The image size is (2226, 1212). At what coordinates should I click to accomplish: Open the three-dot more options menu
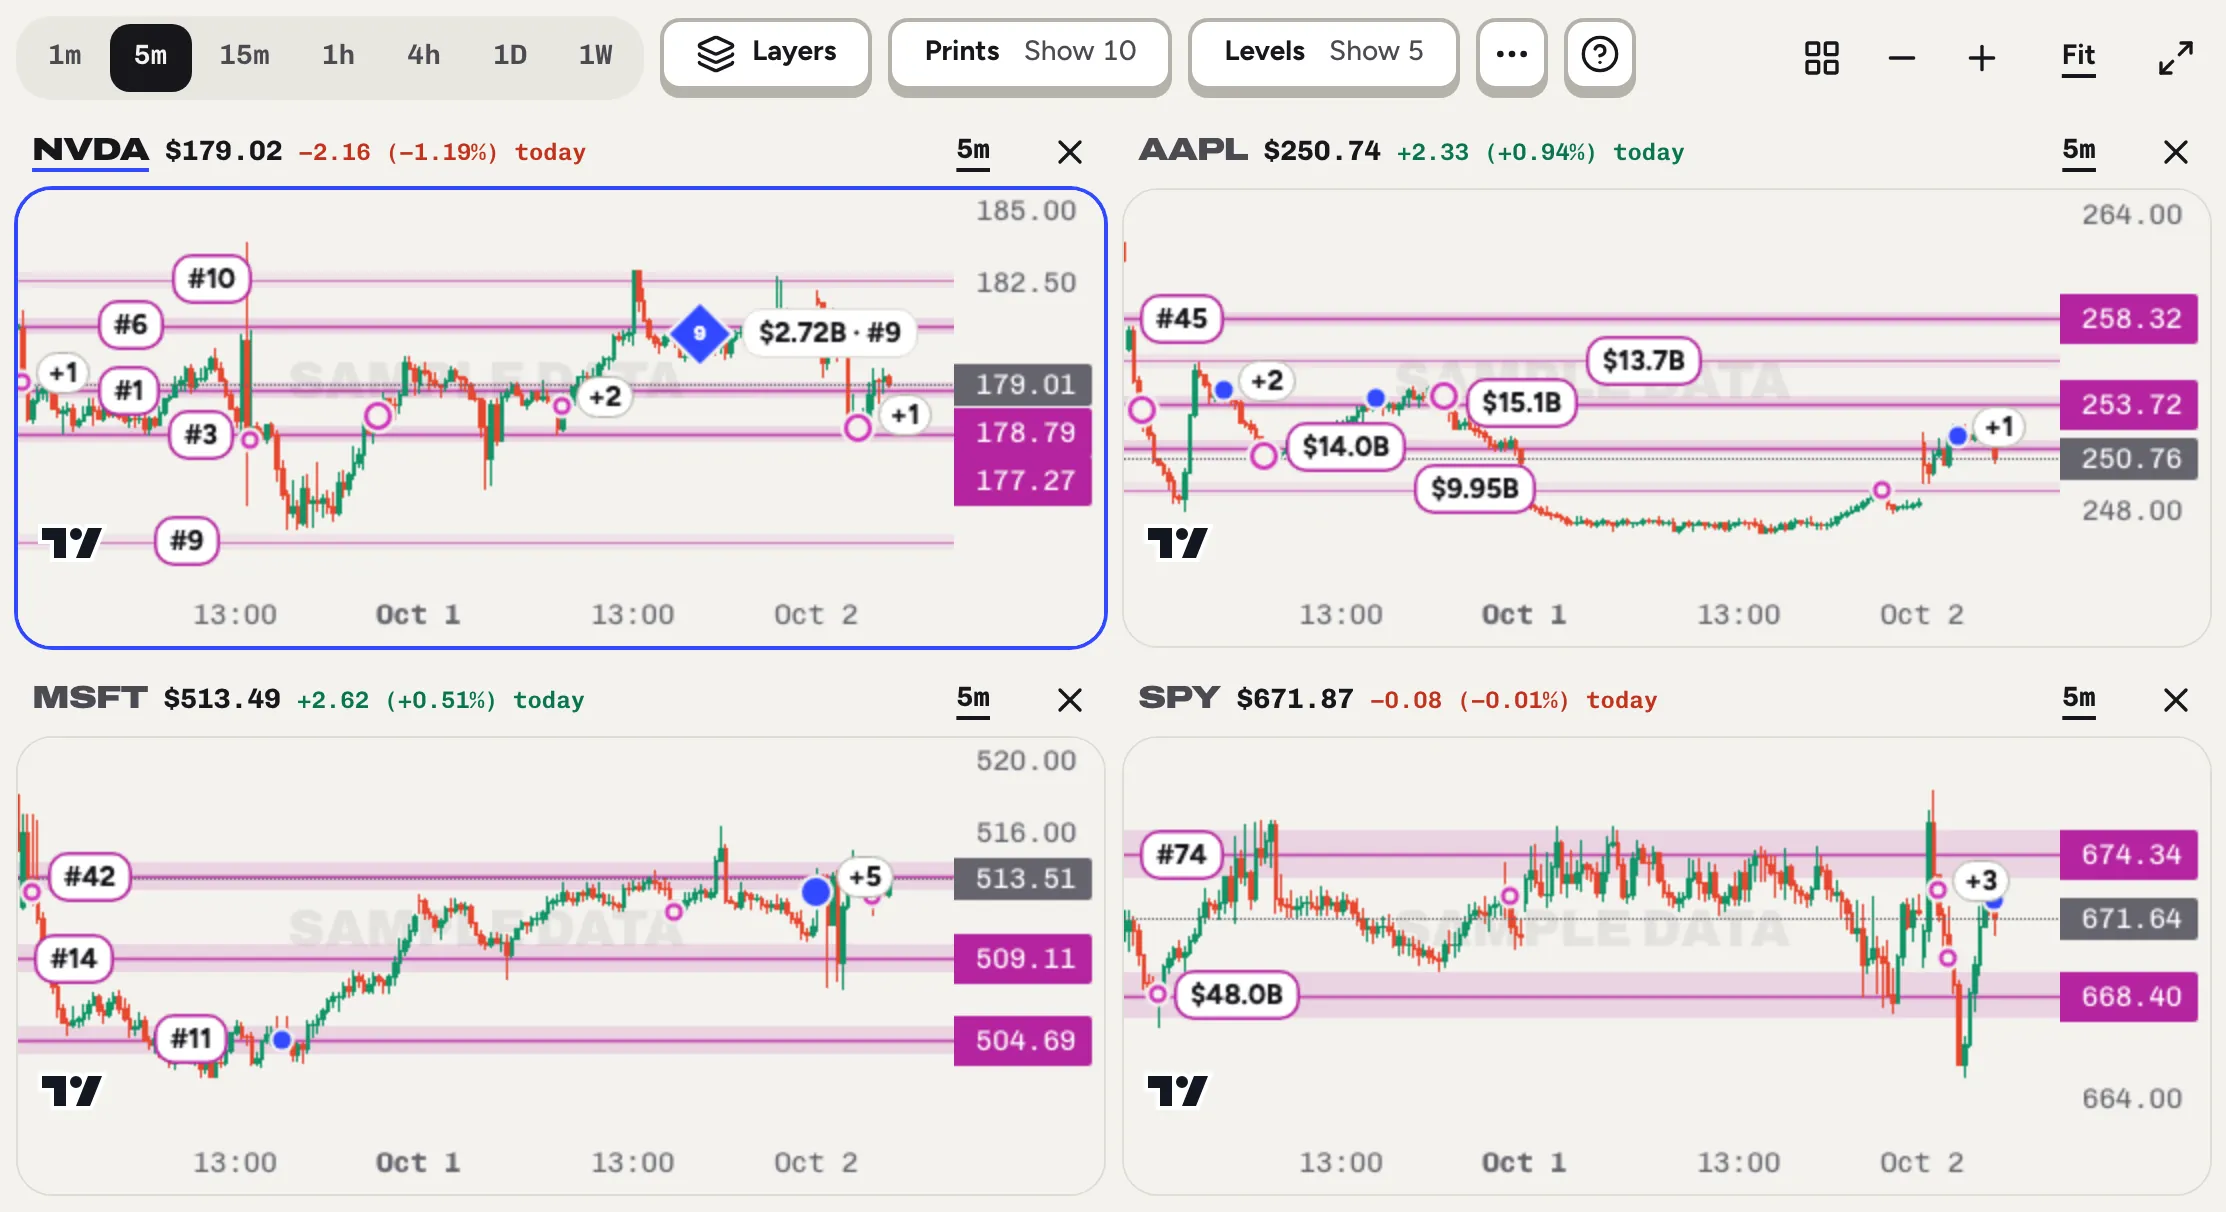1511,54
